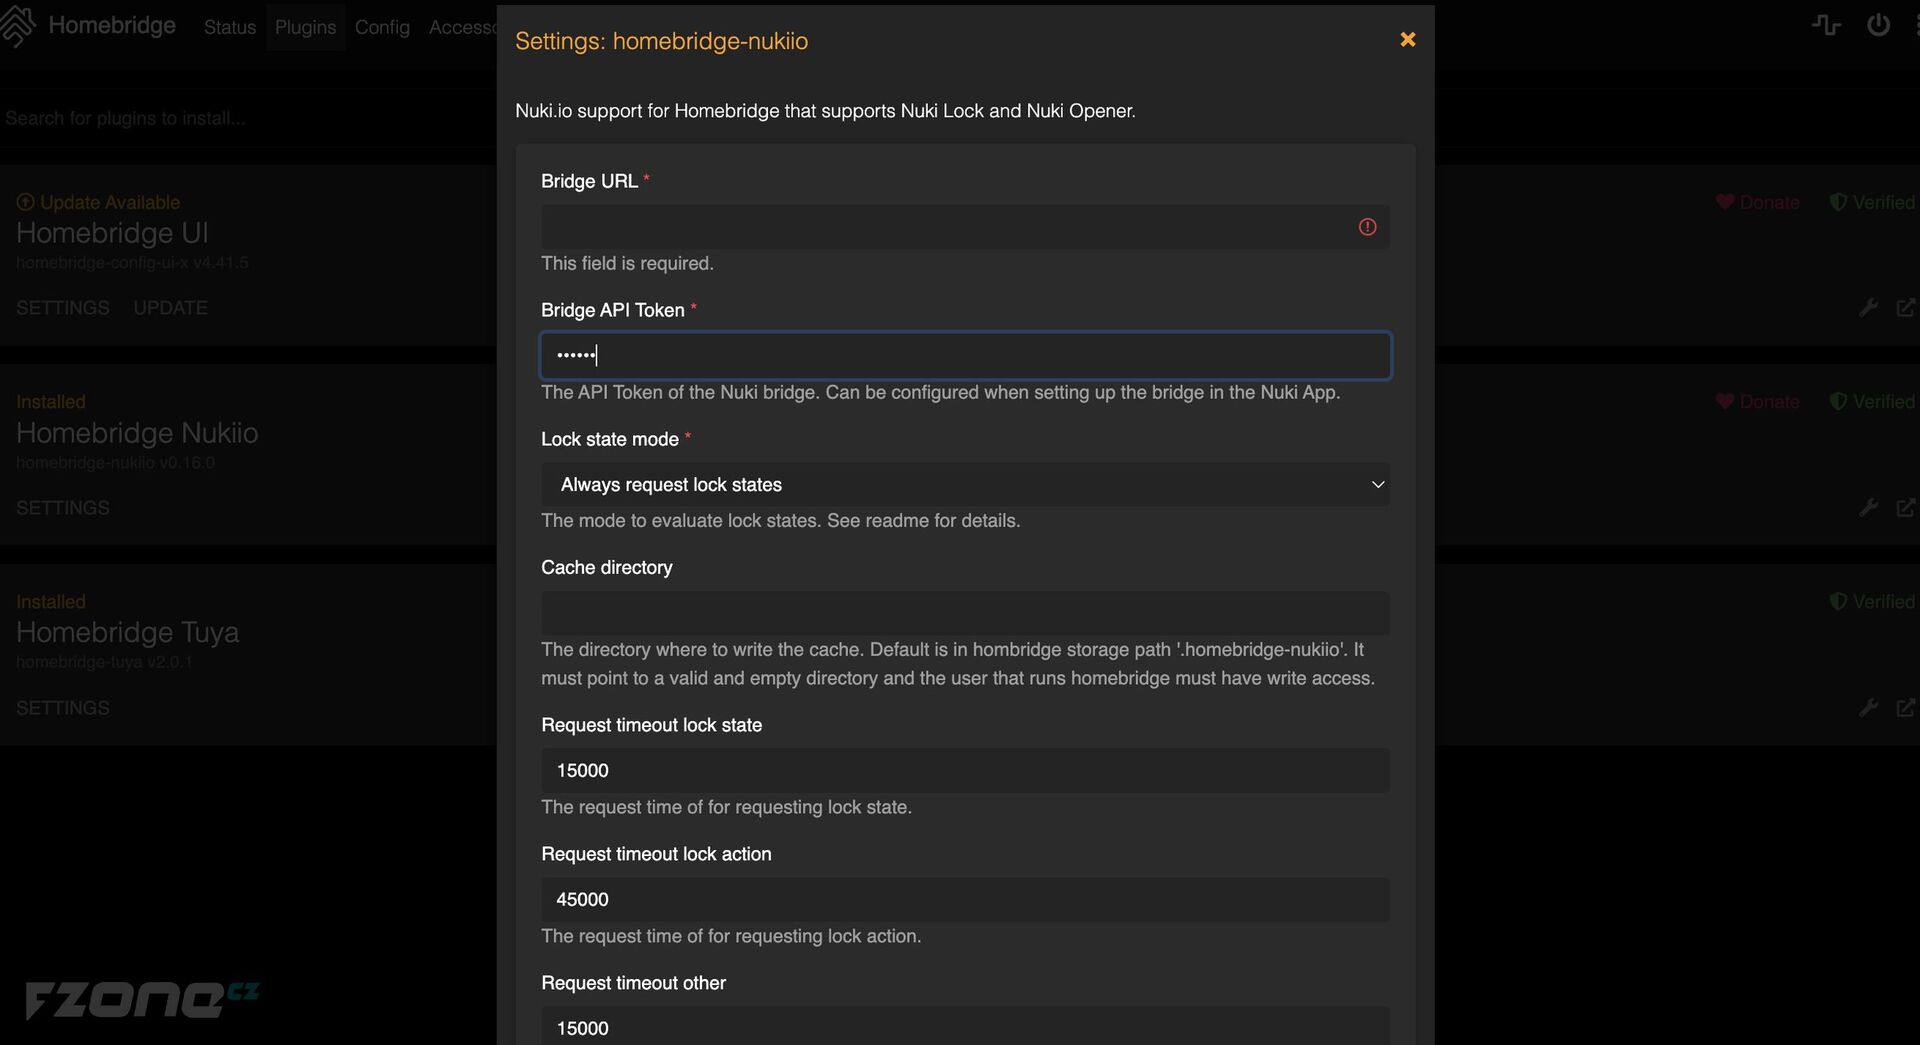Edit Request timeout other value
This screenshot has height=1045, width=1920.
965,1027
